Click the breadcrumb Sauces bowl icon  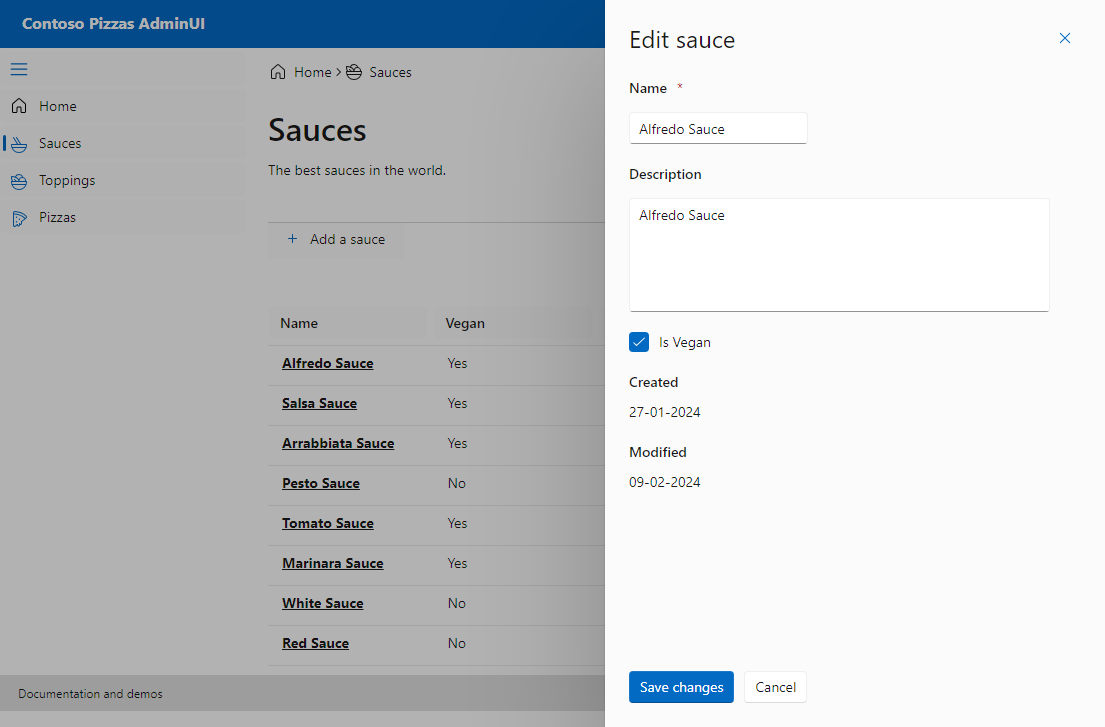pos(354,72)
